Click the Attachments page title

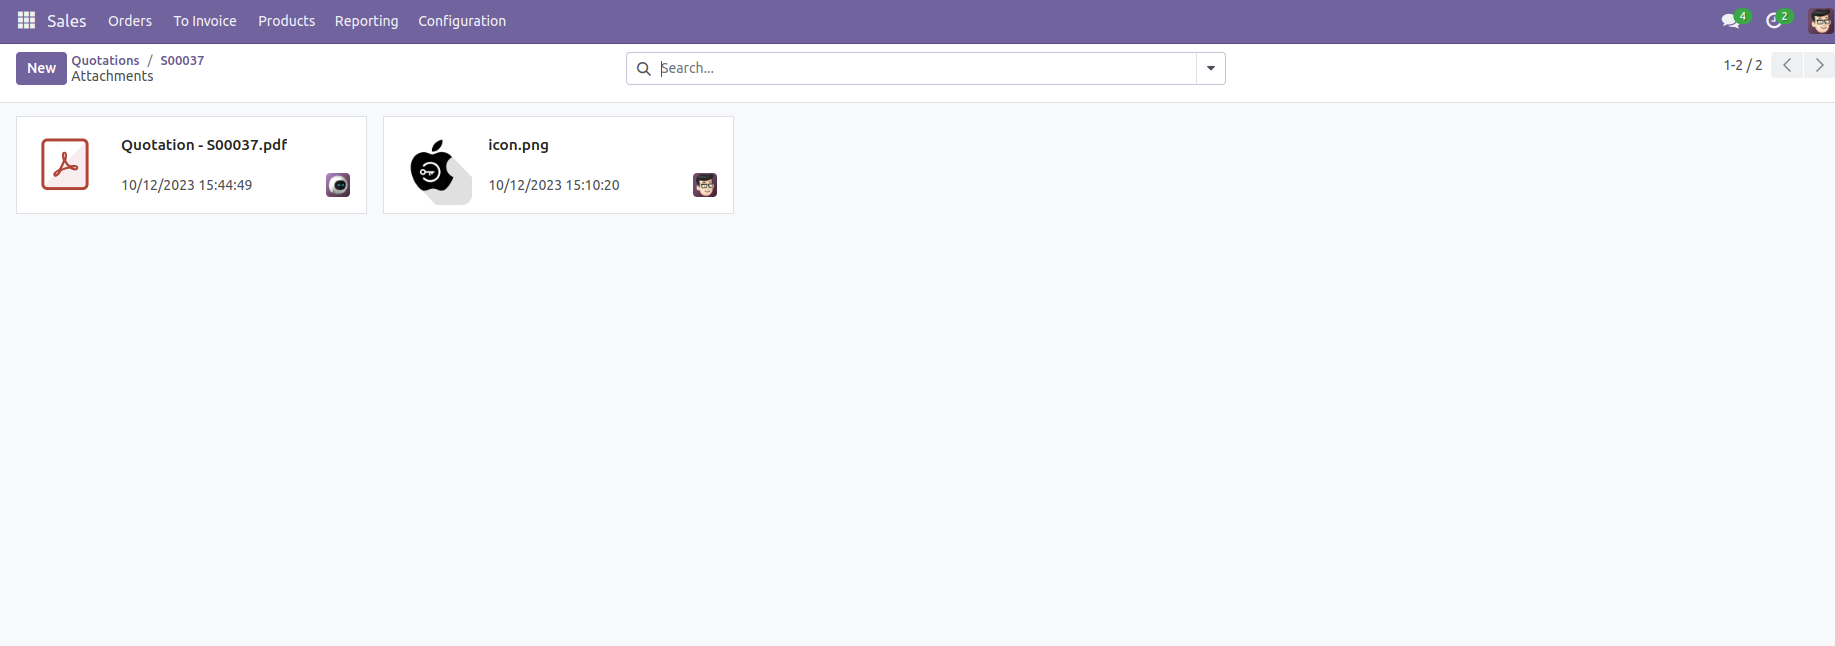click(112, 76)
